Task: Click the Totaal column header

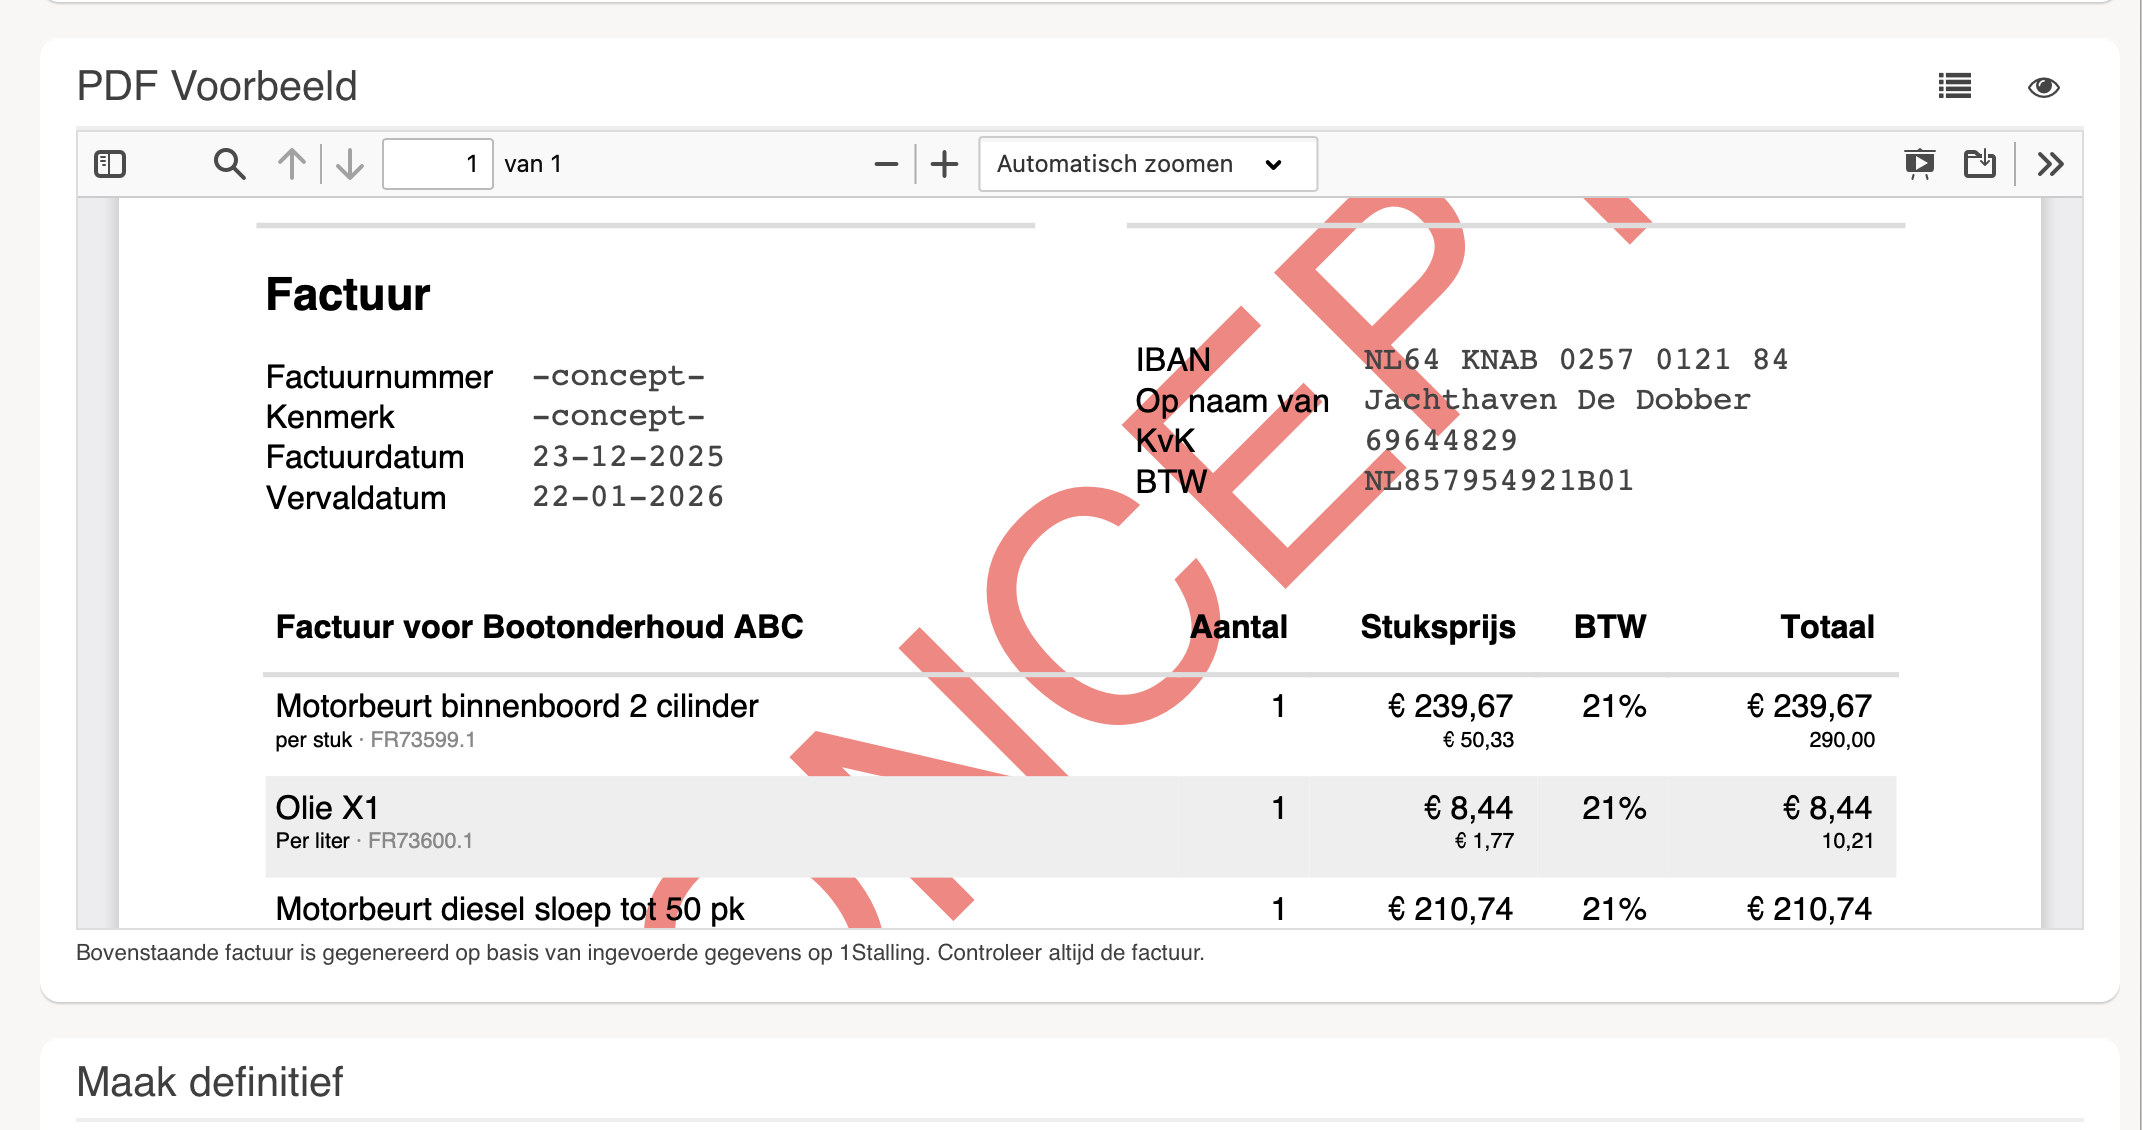Action: coord(1826,627)
